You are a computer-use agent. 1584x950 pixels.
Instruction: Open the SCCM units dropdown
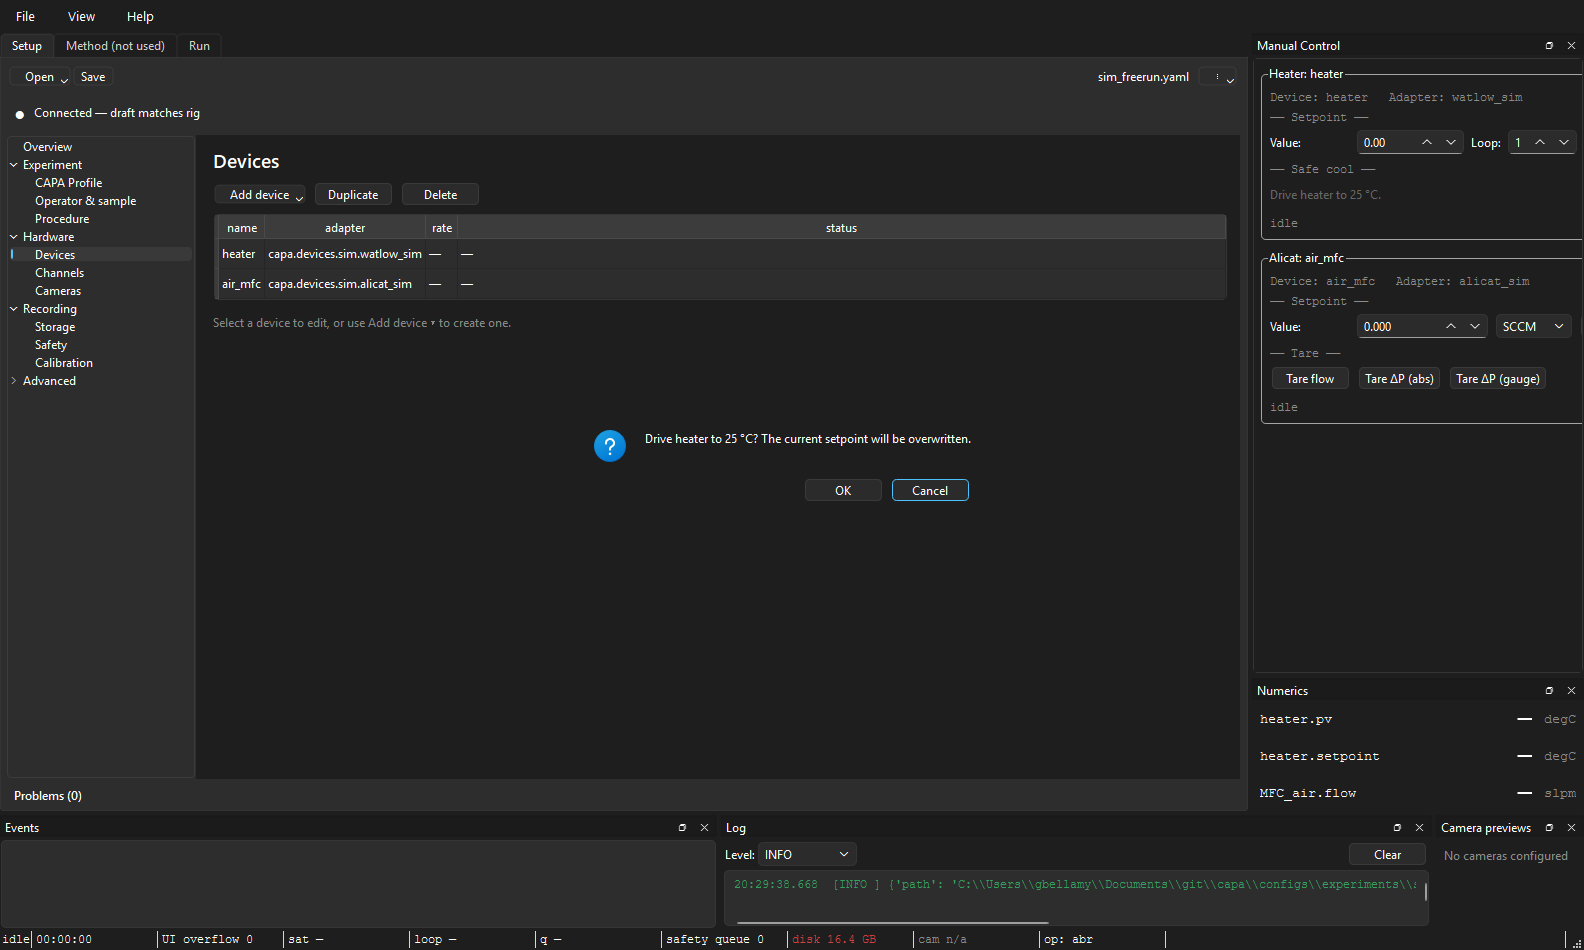pyautogui.click(x=1533, y=327)
